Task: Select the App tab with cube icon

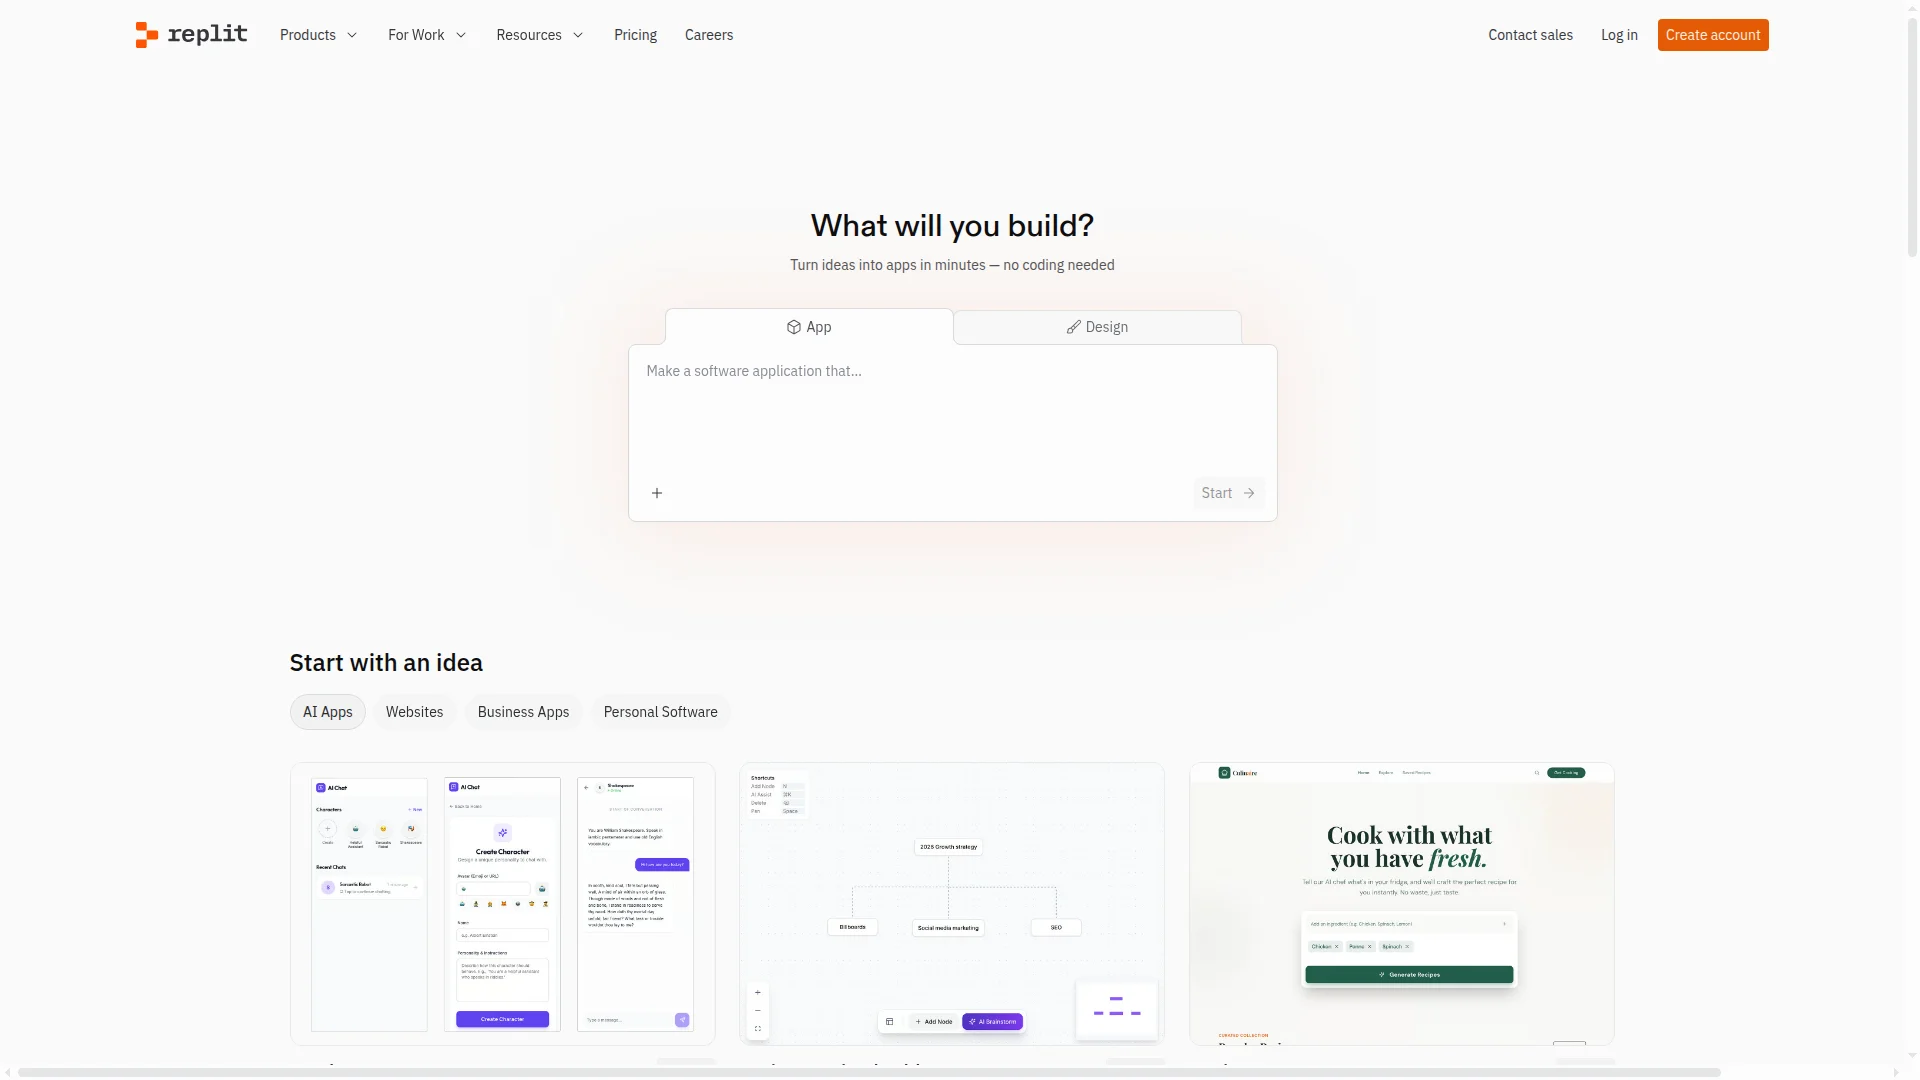Action: pos(808,327)
